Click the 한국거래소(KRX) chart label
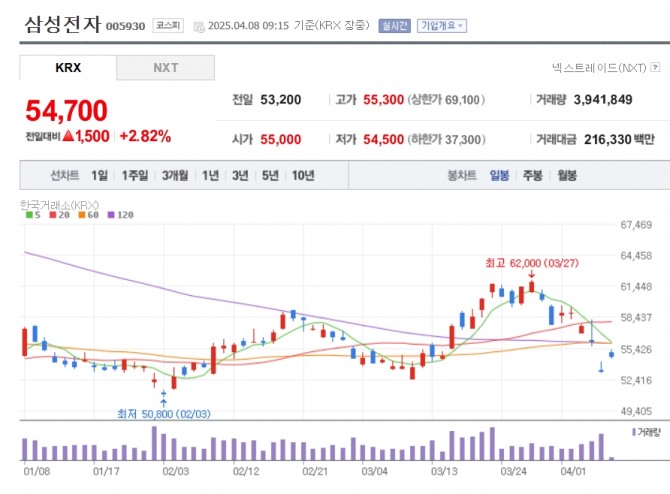This screenshot has height=494, width=670. click(59, 205)
